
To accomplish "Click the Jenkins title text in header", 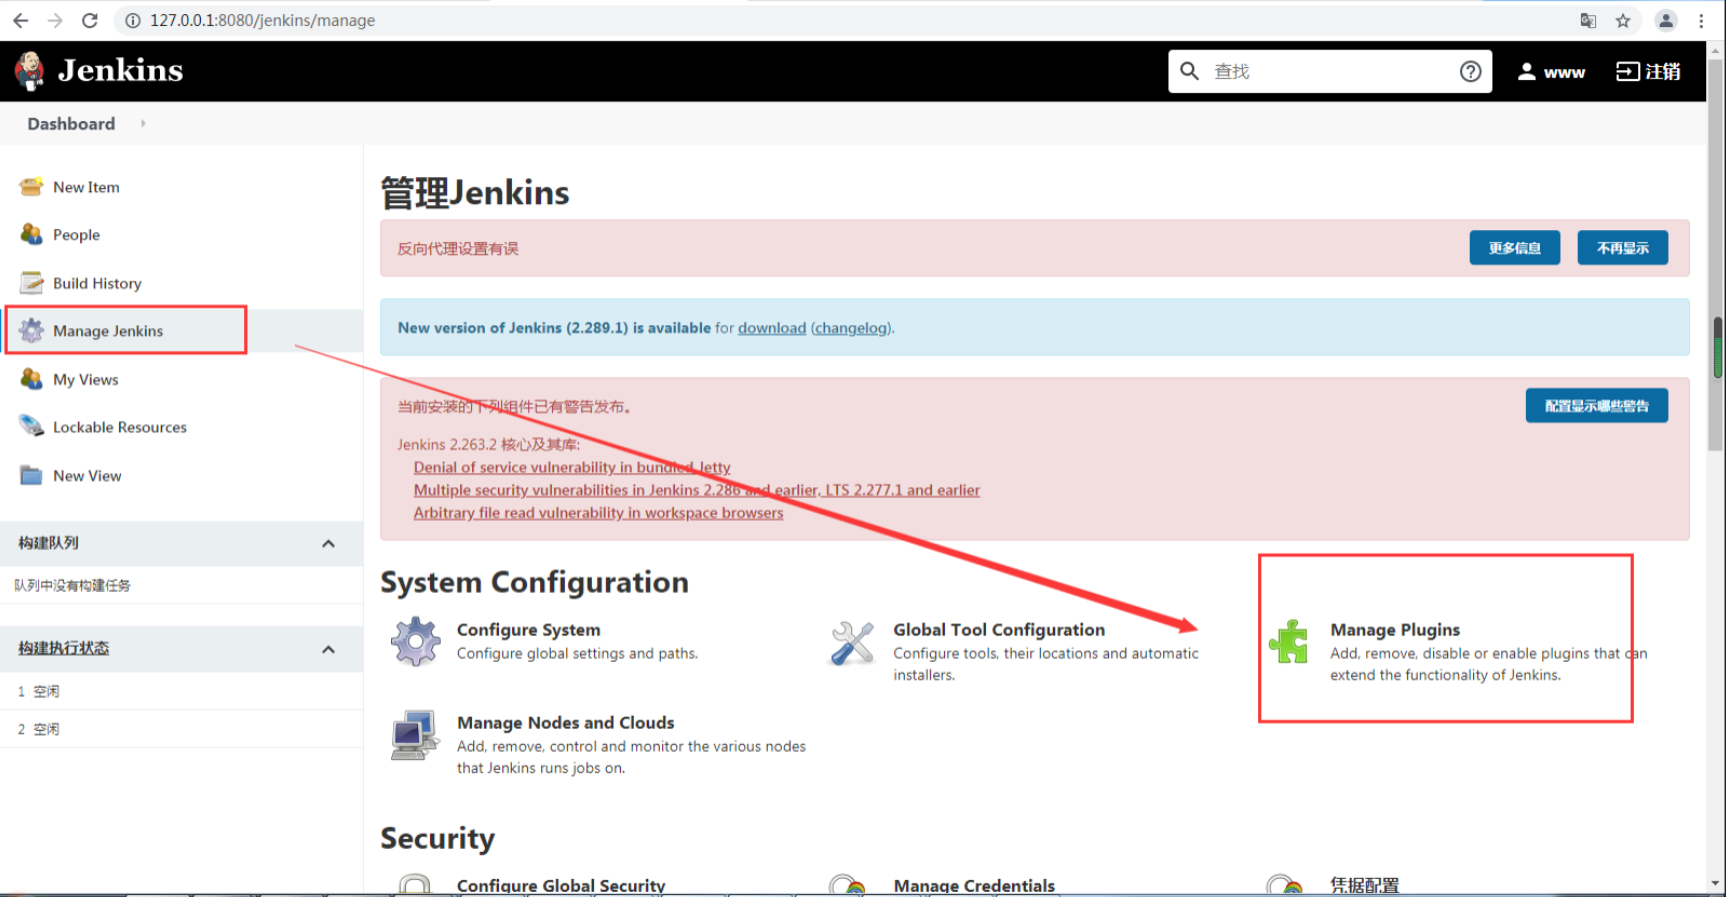I will (x=120, y=70).
